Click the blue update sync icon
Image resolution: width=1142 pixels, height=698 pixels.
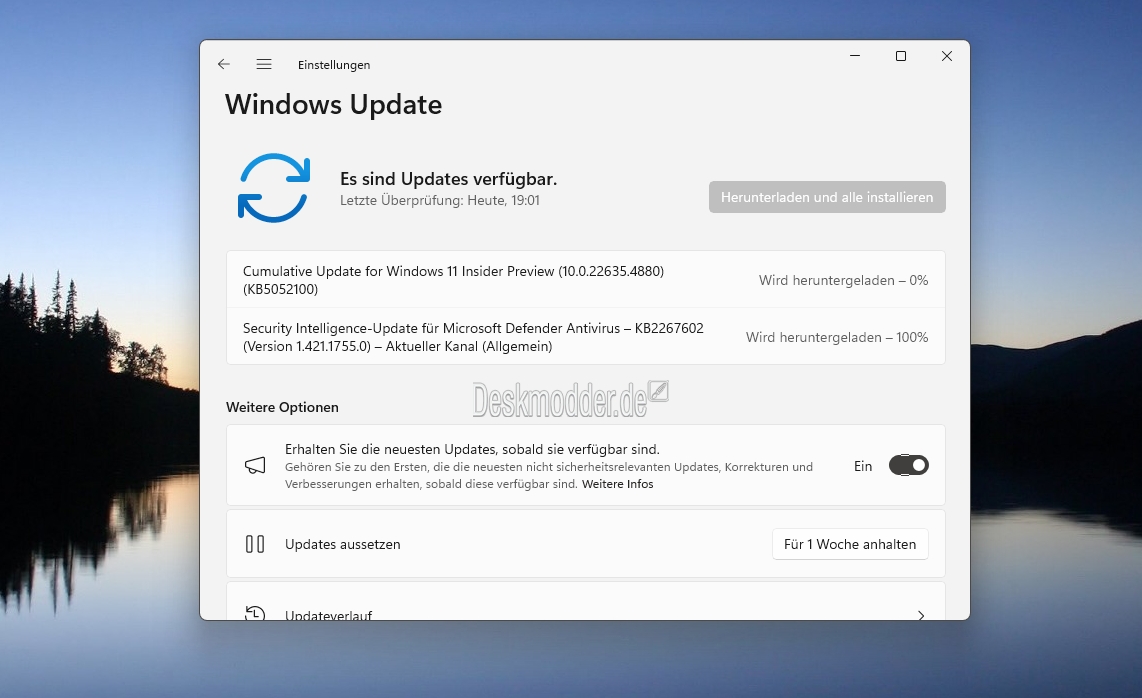coord(274,188)
